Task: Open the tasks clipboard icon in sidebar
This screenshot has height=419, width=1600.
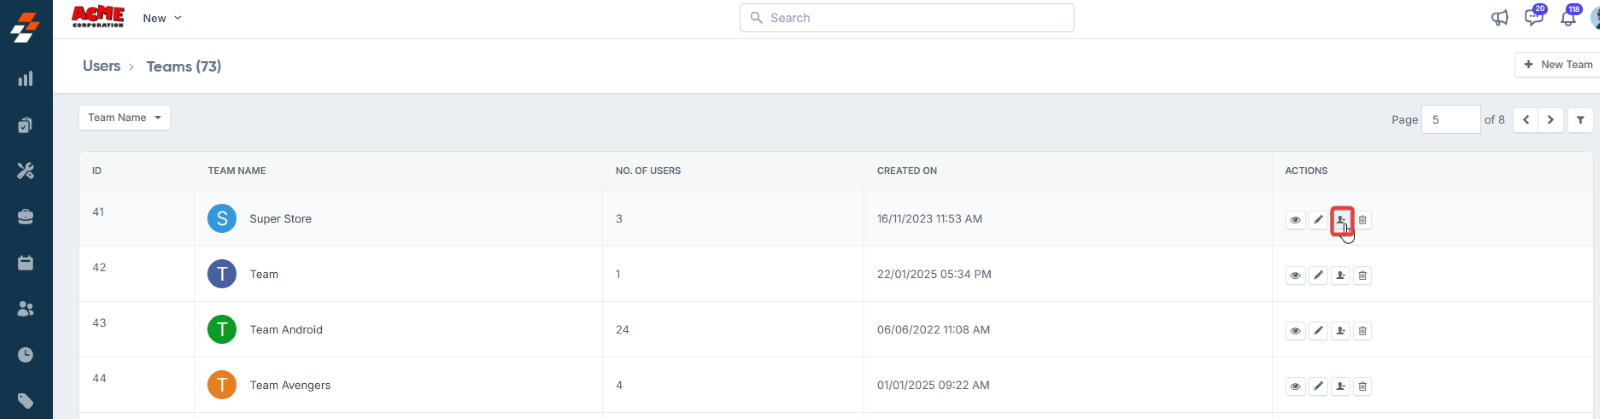Action: pyautogui.click(x=26, y=125)
